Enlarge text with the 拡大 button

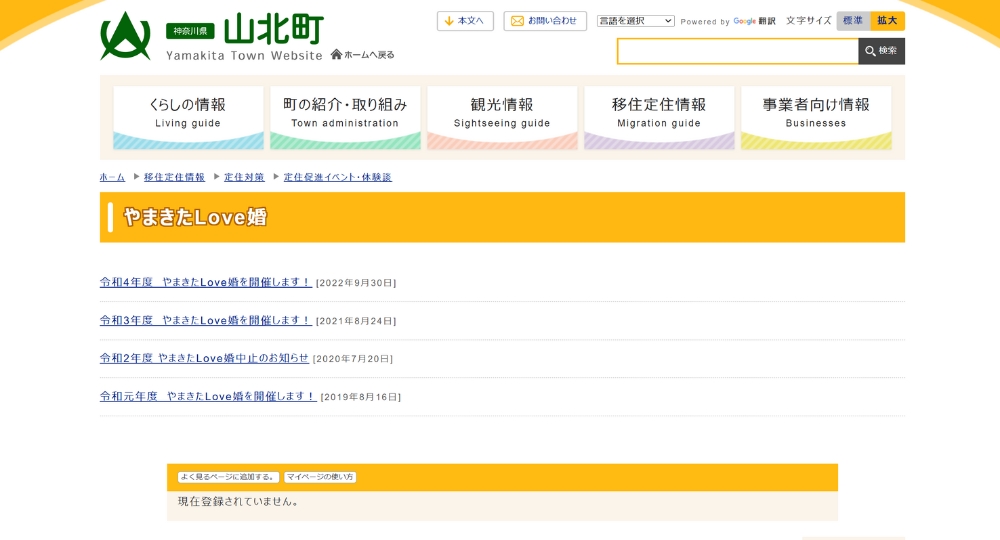tap(887, 21)
